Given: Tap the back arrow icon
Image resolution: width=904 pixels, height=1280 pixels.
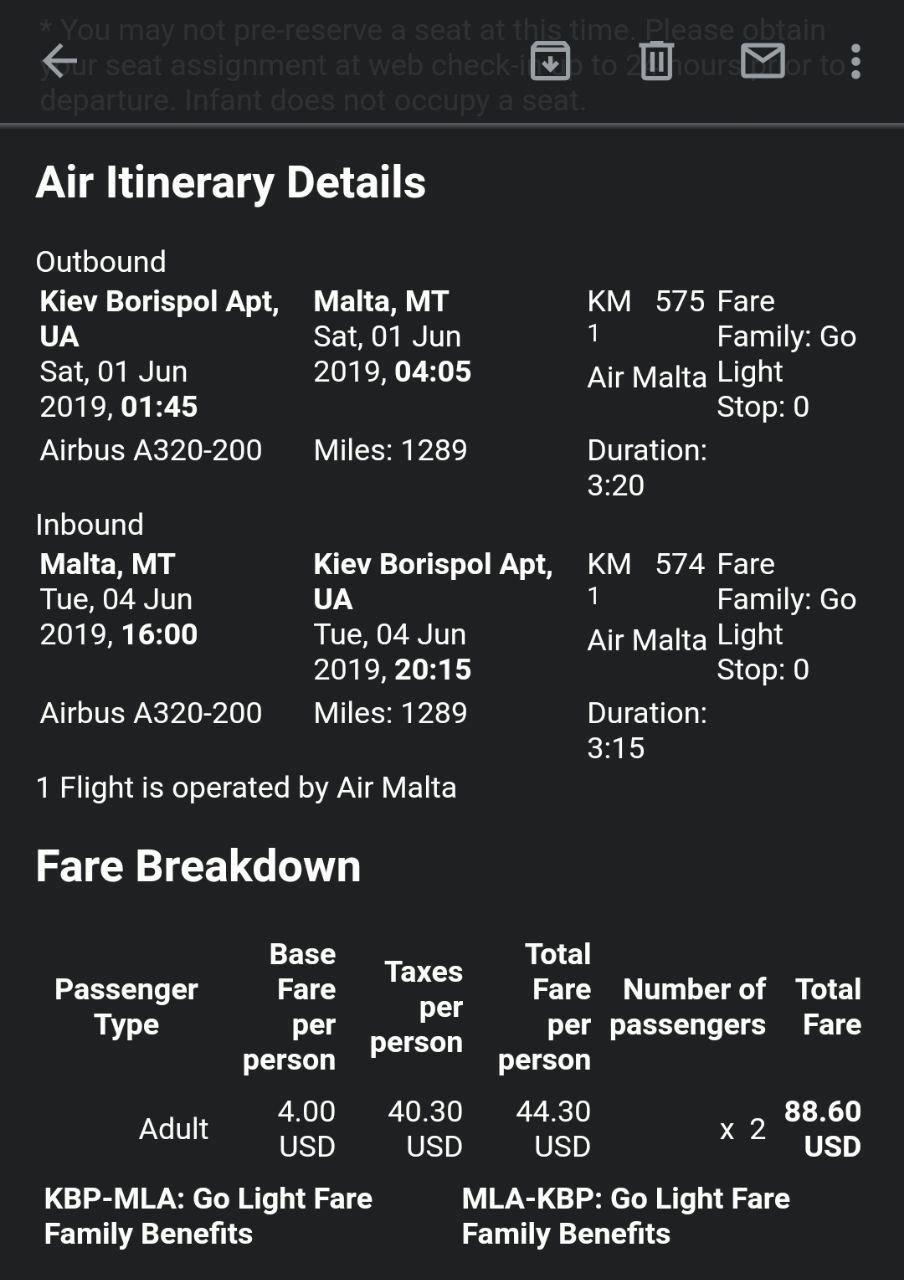Looking at the screenshot, I should pos(60,61).
